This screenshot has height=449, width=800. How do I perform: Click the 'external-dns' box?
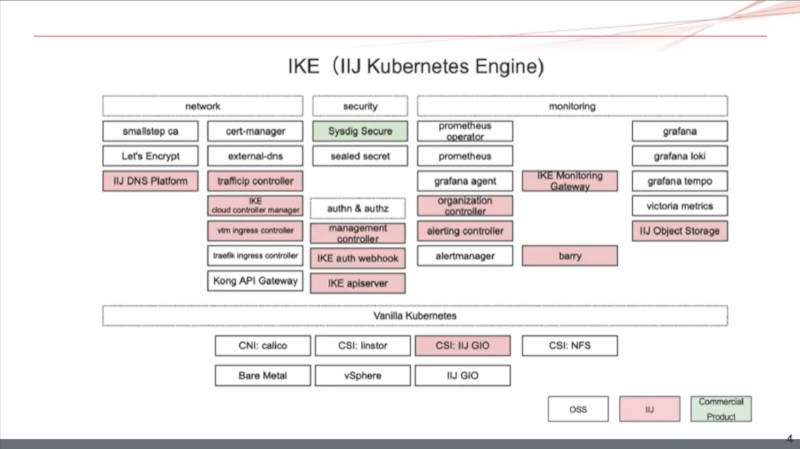[255, 156]
